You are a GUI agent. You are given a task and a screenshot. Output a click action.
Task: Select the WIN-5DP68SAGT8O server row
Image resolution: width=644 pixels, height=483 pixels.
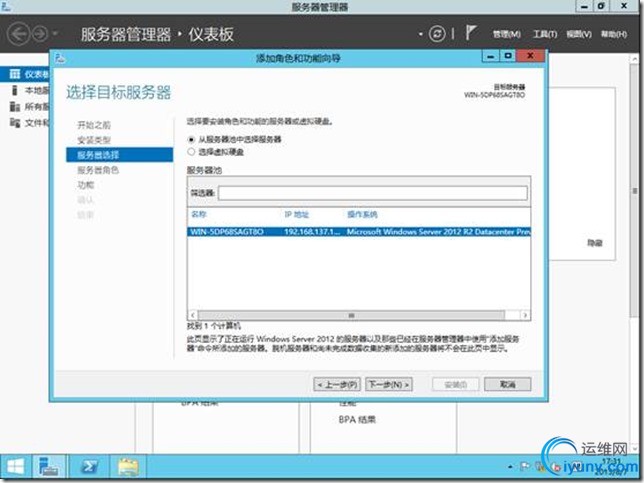pos(359,232)
